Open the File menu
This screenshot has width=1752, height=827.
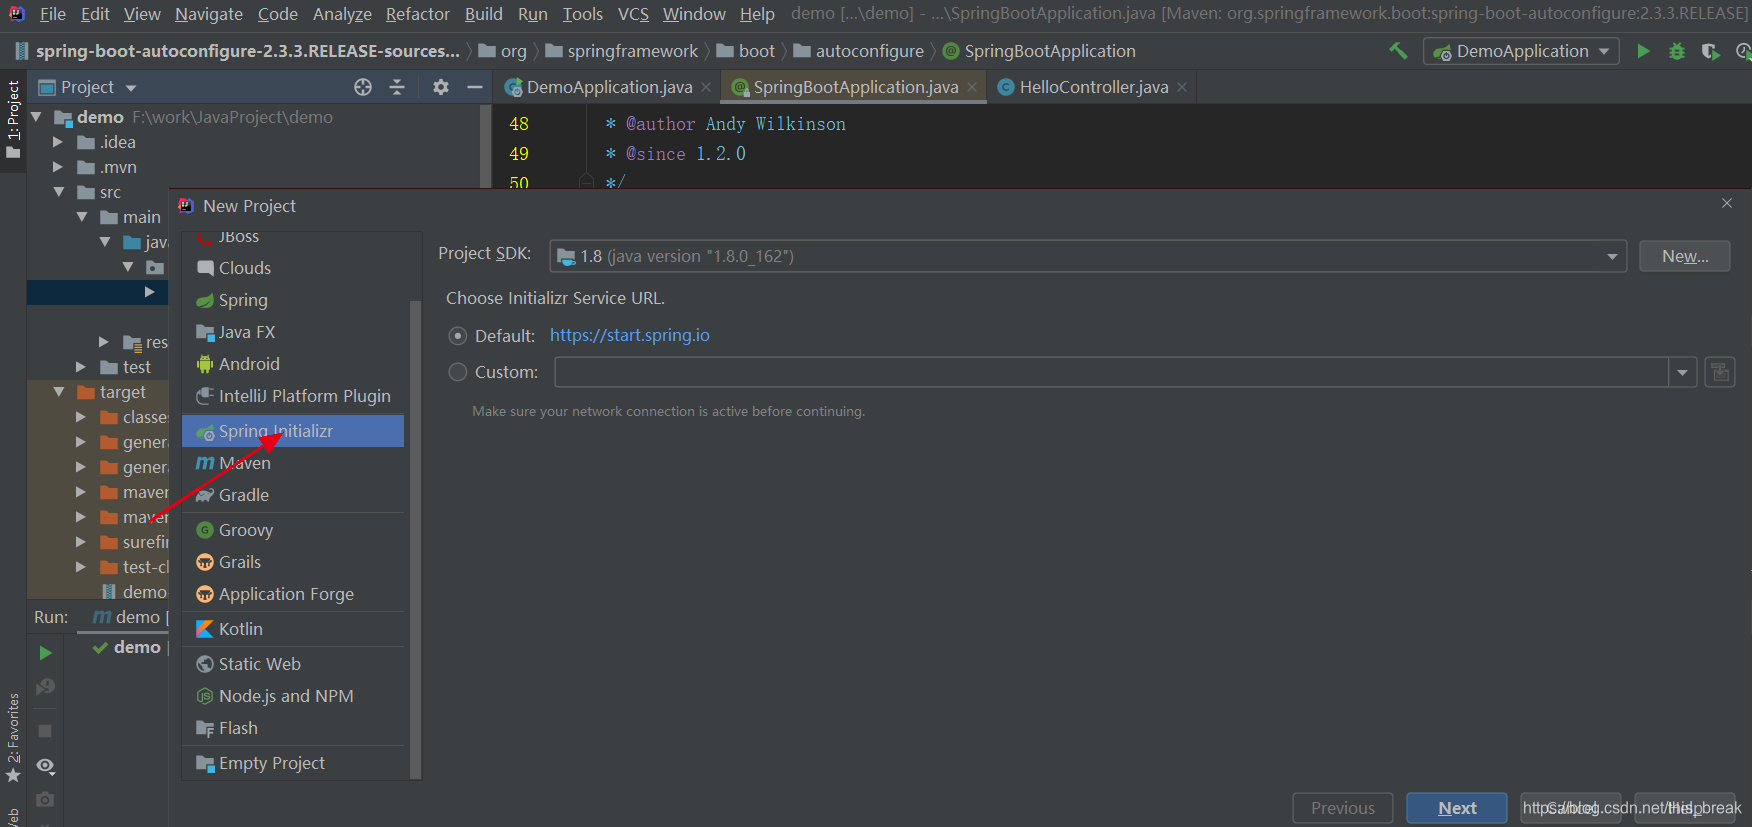(53, 14)
